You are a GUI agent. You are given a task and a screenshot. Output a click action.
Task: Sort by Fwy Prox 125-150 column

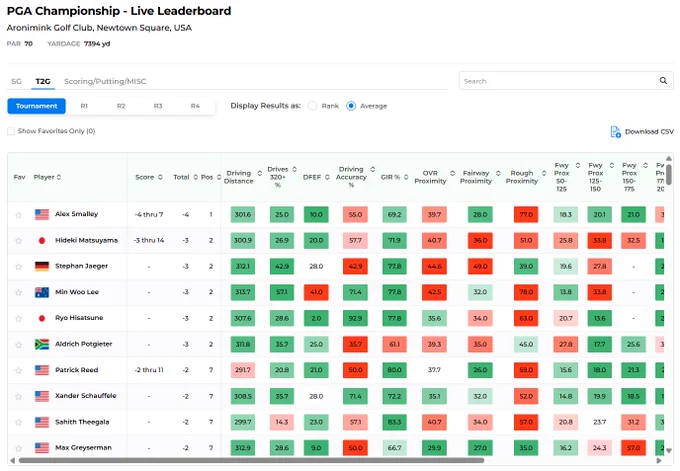[611, 165]
